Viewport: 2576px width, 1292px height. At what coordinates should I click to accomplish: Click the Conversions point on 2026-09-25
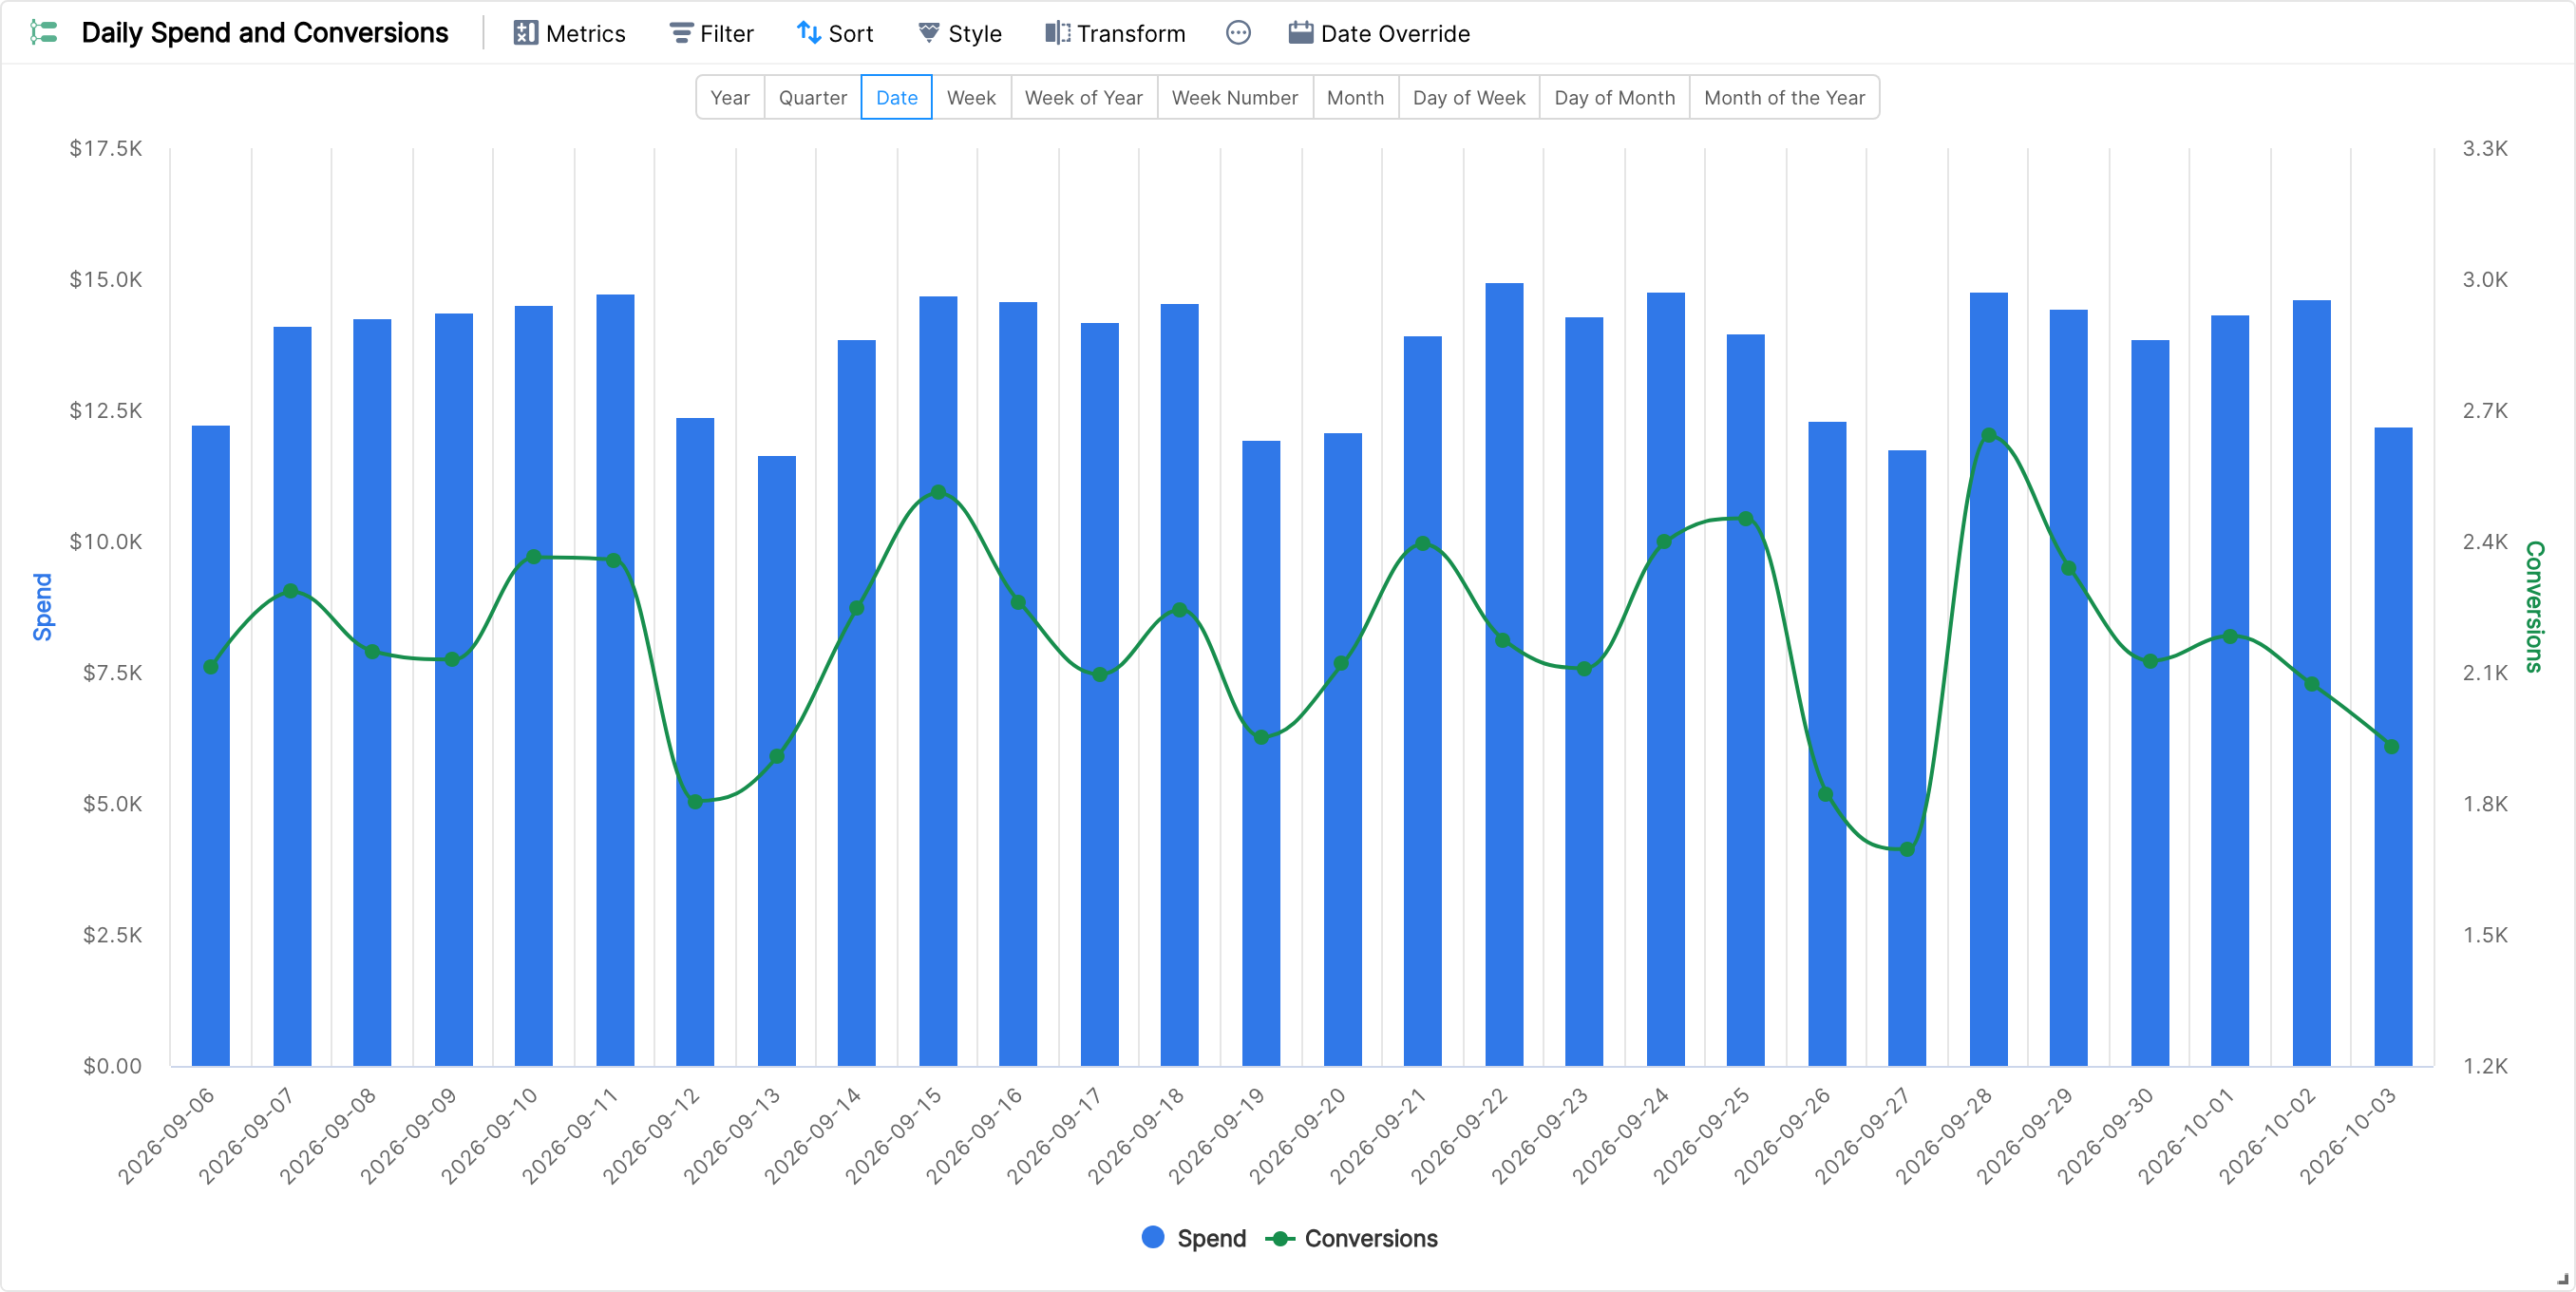[1746, 519]
